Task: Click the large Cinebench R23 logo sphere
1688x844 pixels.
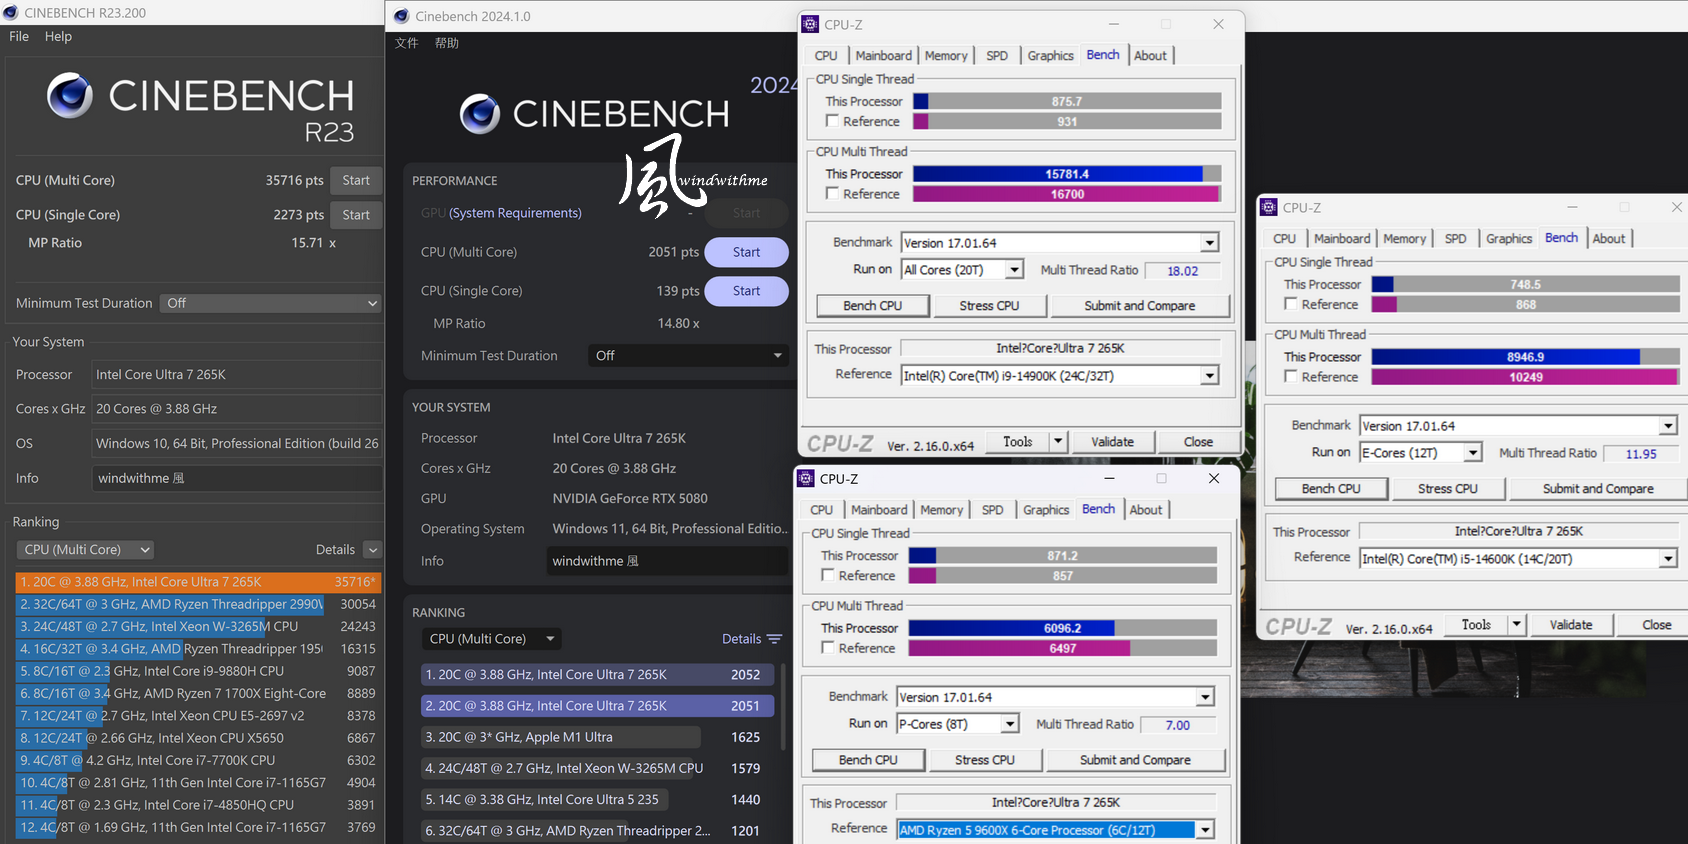Action: (70, 96)
